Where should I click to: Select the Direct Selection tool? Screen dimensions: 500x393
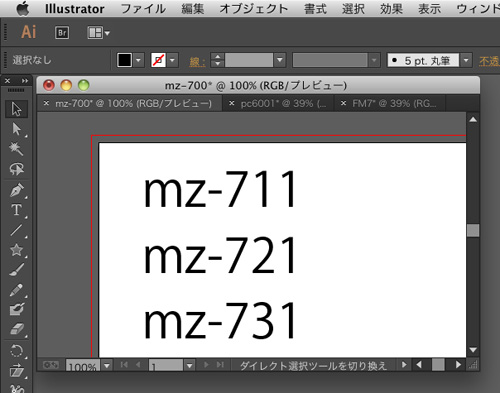point(16,129)
